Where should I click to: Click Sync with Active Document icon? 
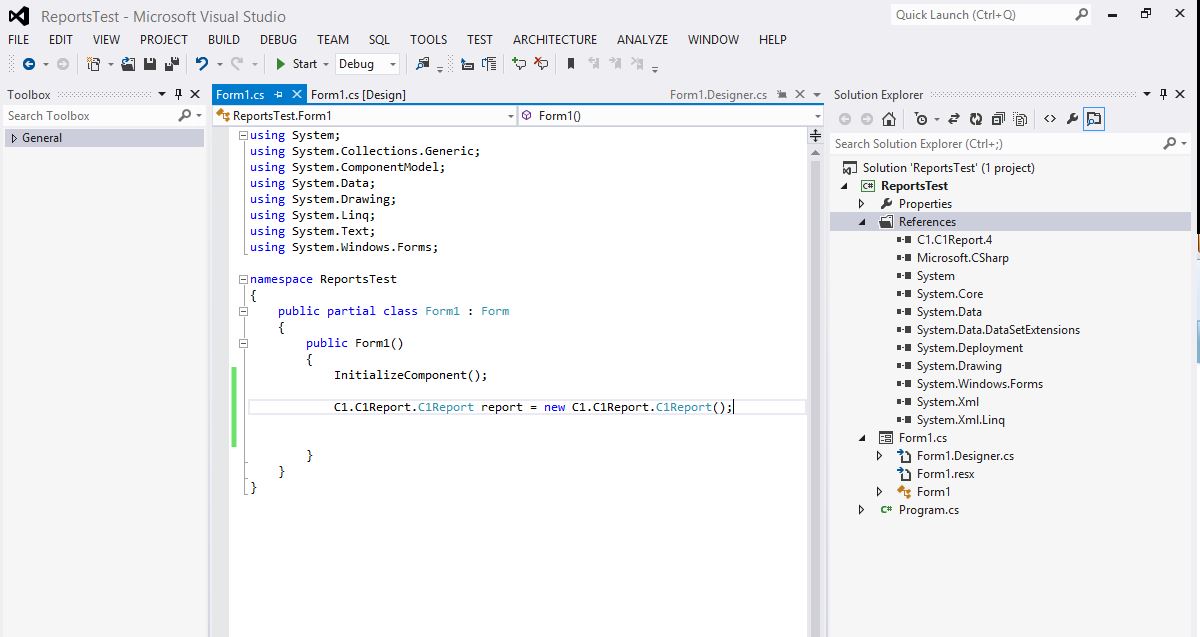[953, 119]
